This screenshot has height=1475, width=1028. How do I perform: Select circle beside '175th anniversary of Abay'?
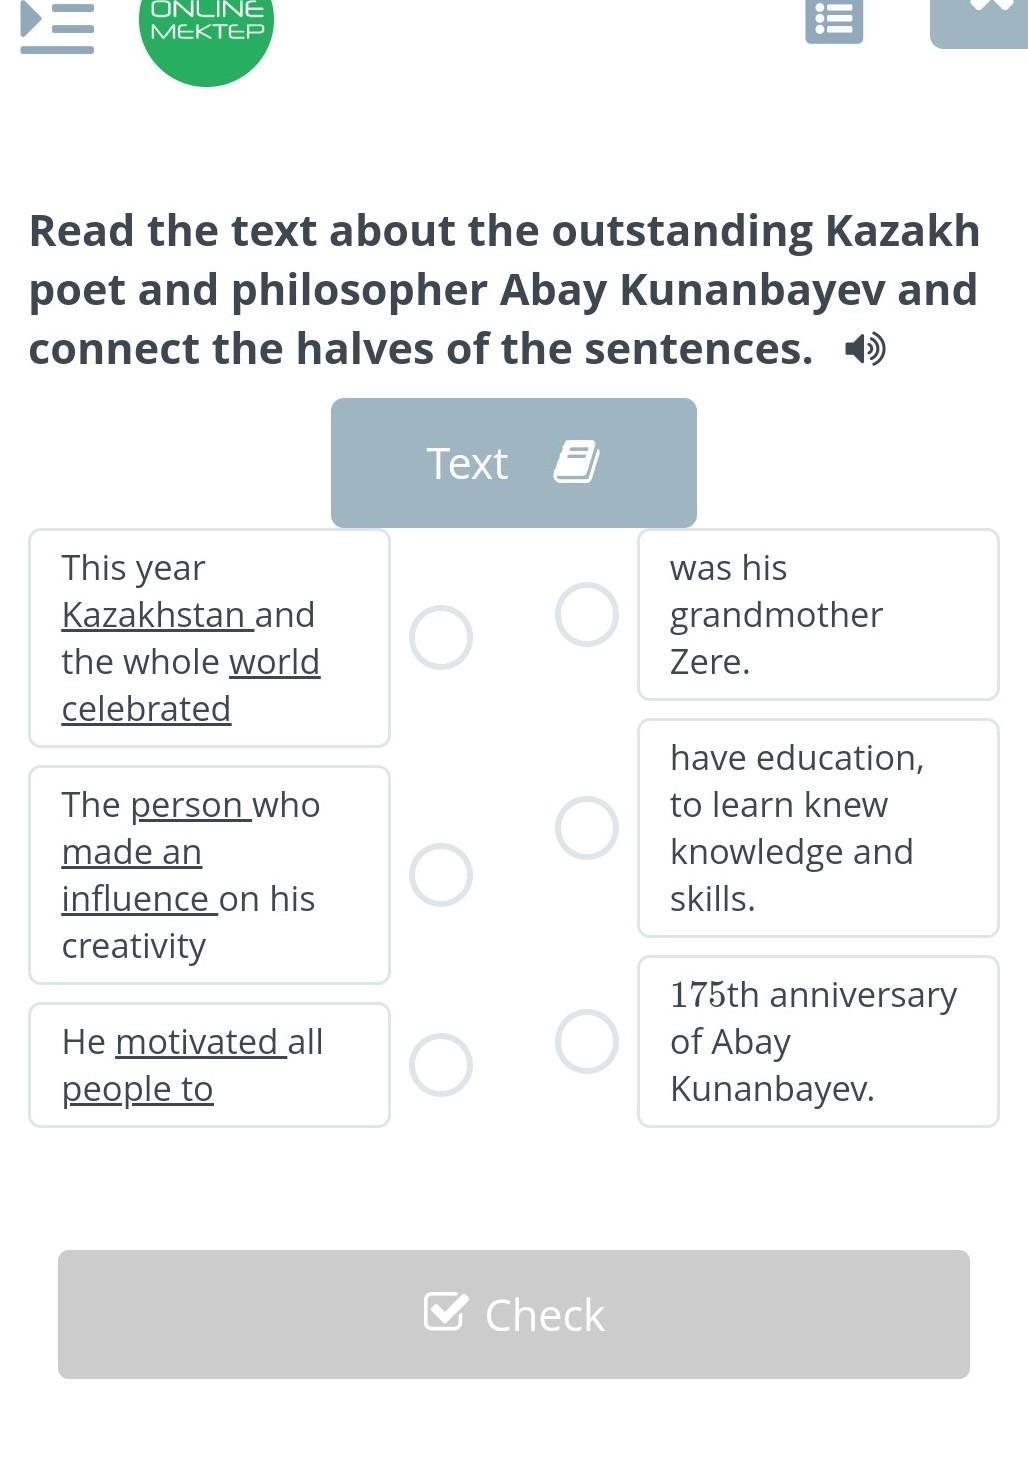point(587,1041)
